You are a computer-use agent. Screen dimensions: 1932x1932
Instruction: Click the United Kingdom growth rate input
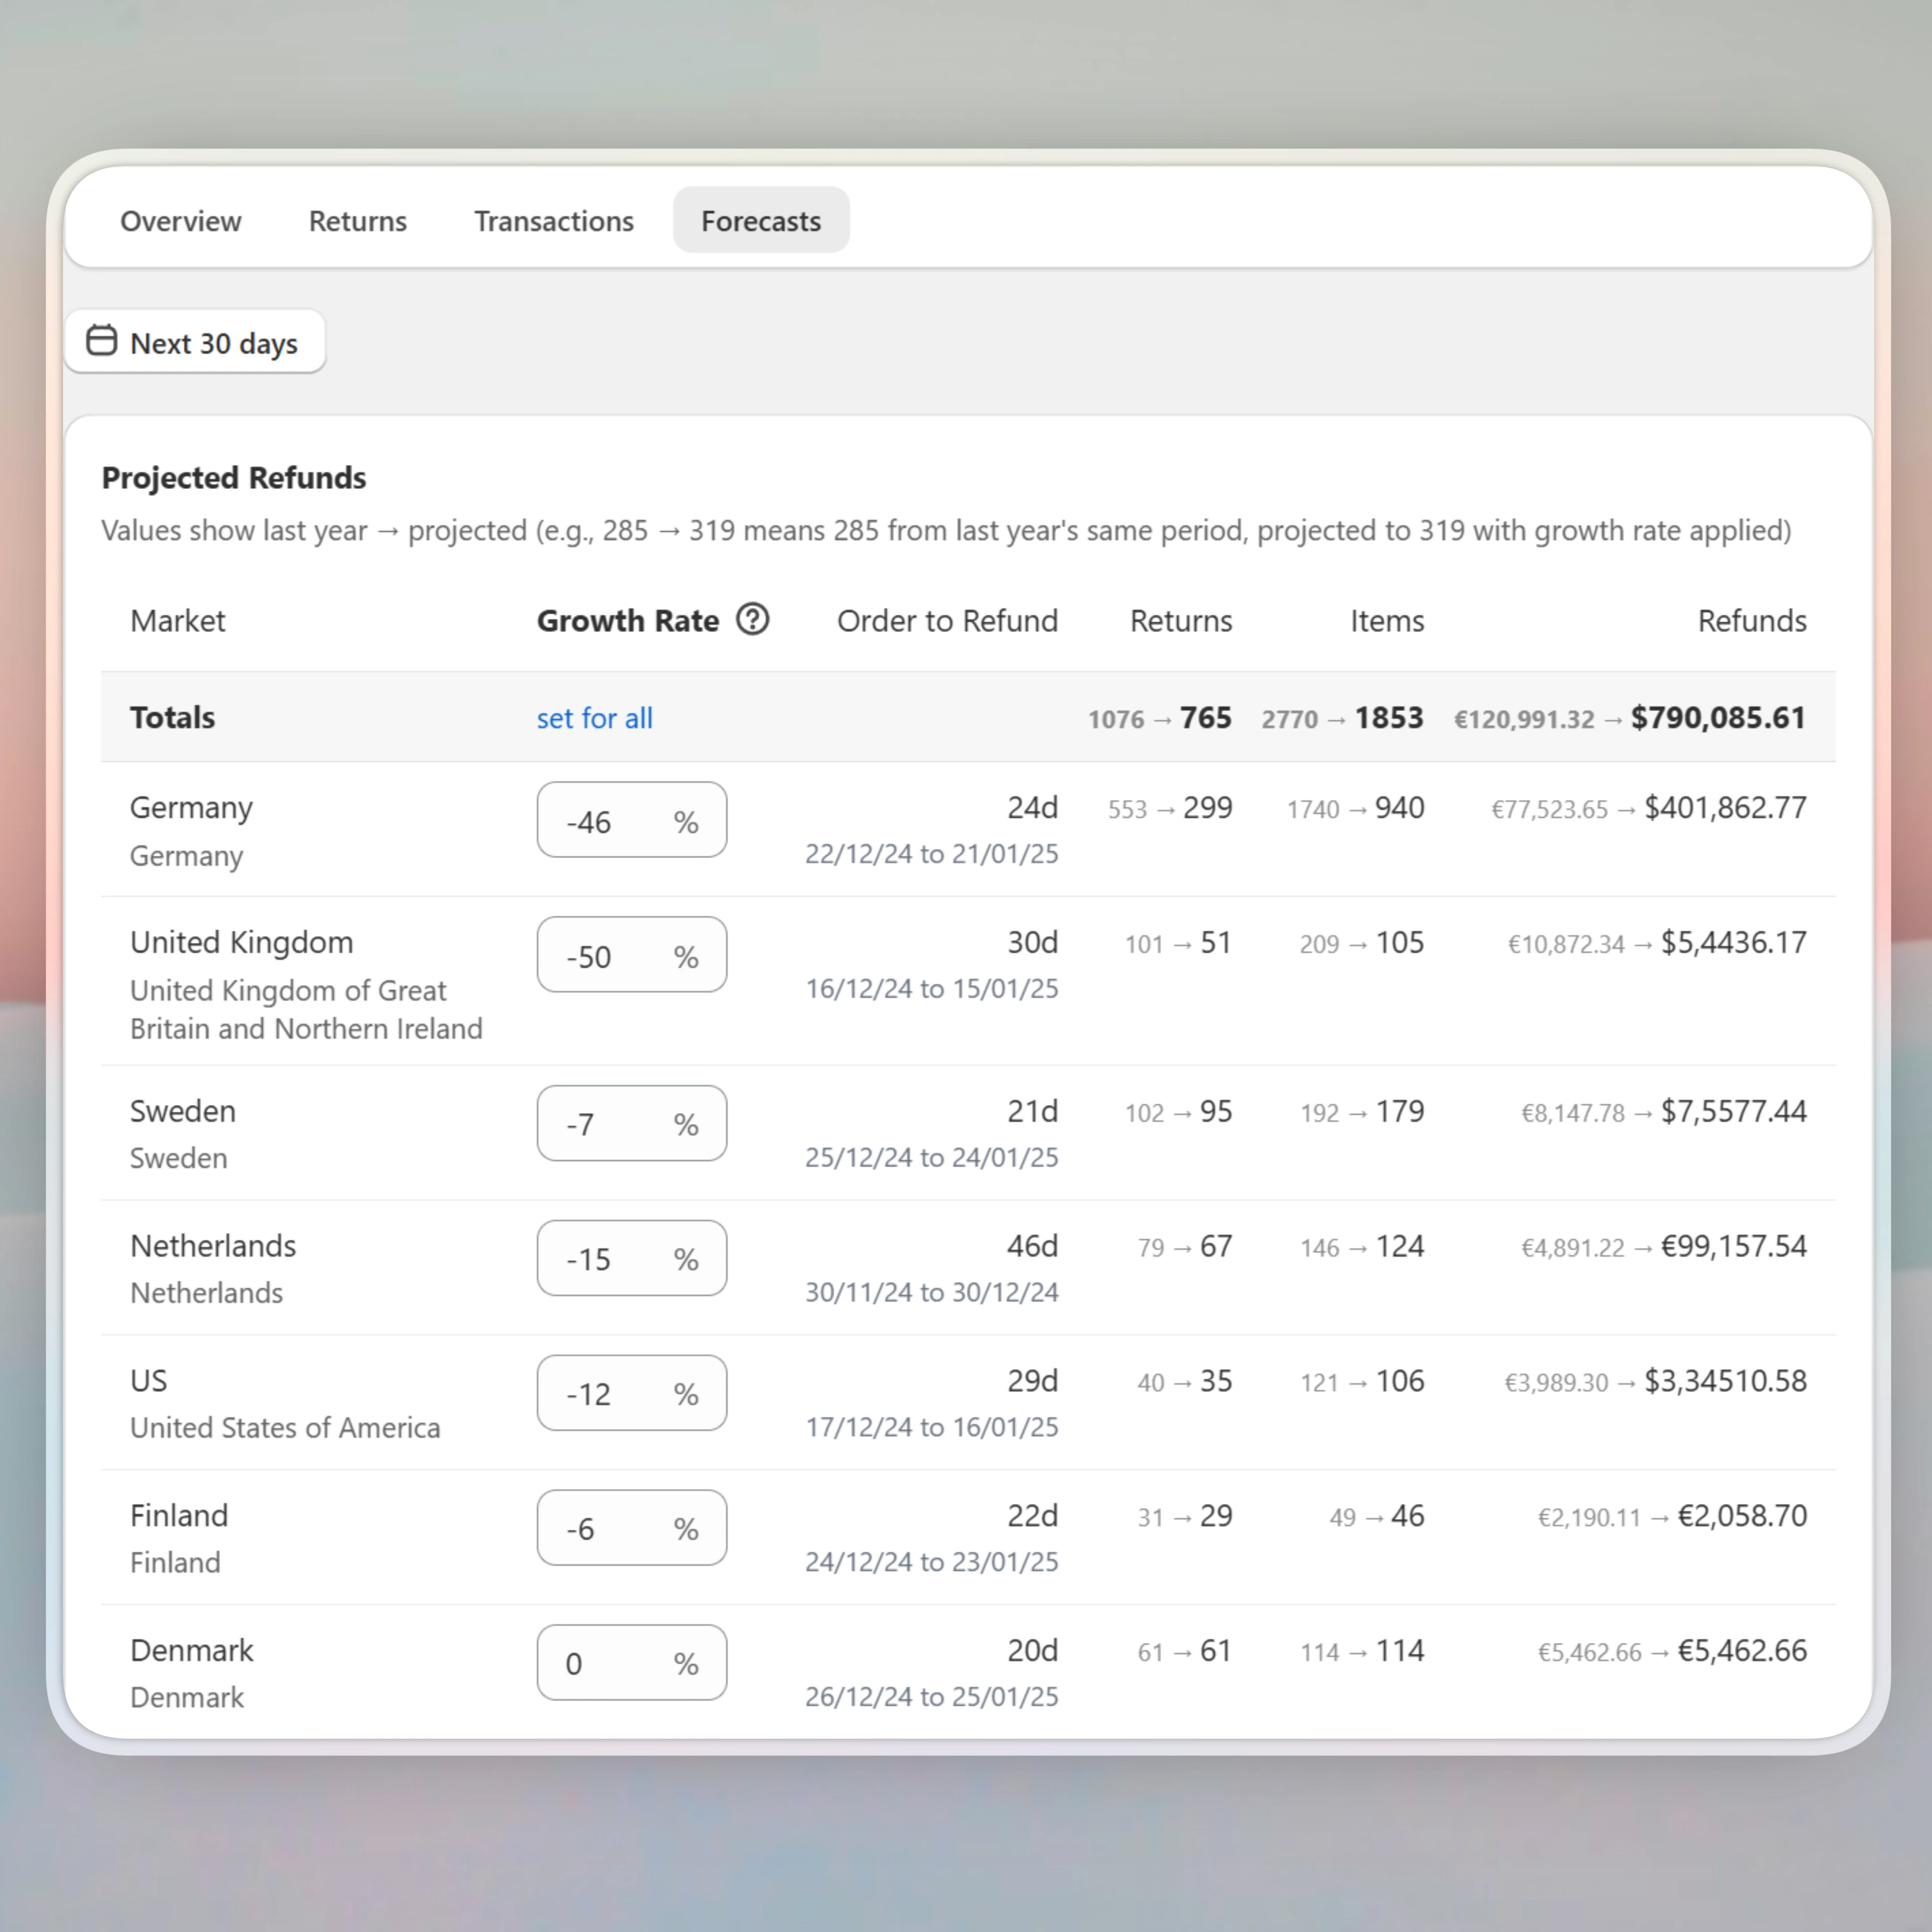click(631, 955)
